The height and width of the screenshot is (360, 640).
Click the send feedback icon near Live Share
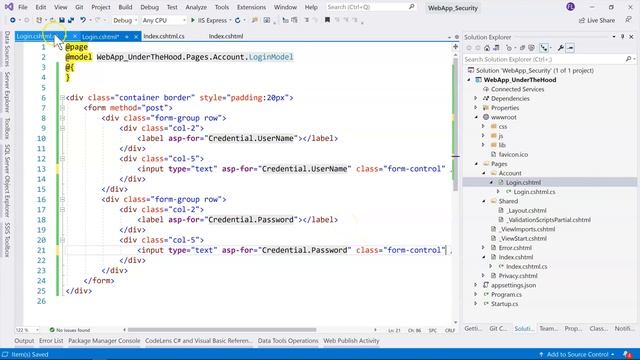(628, 20)
